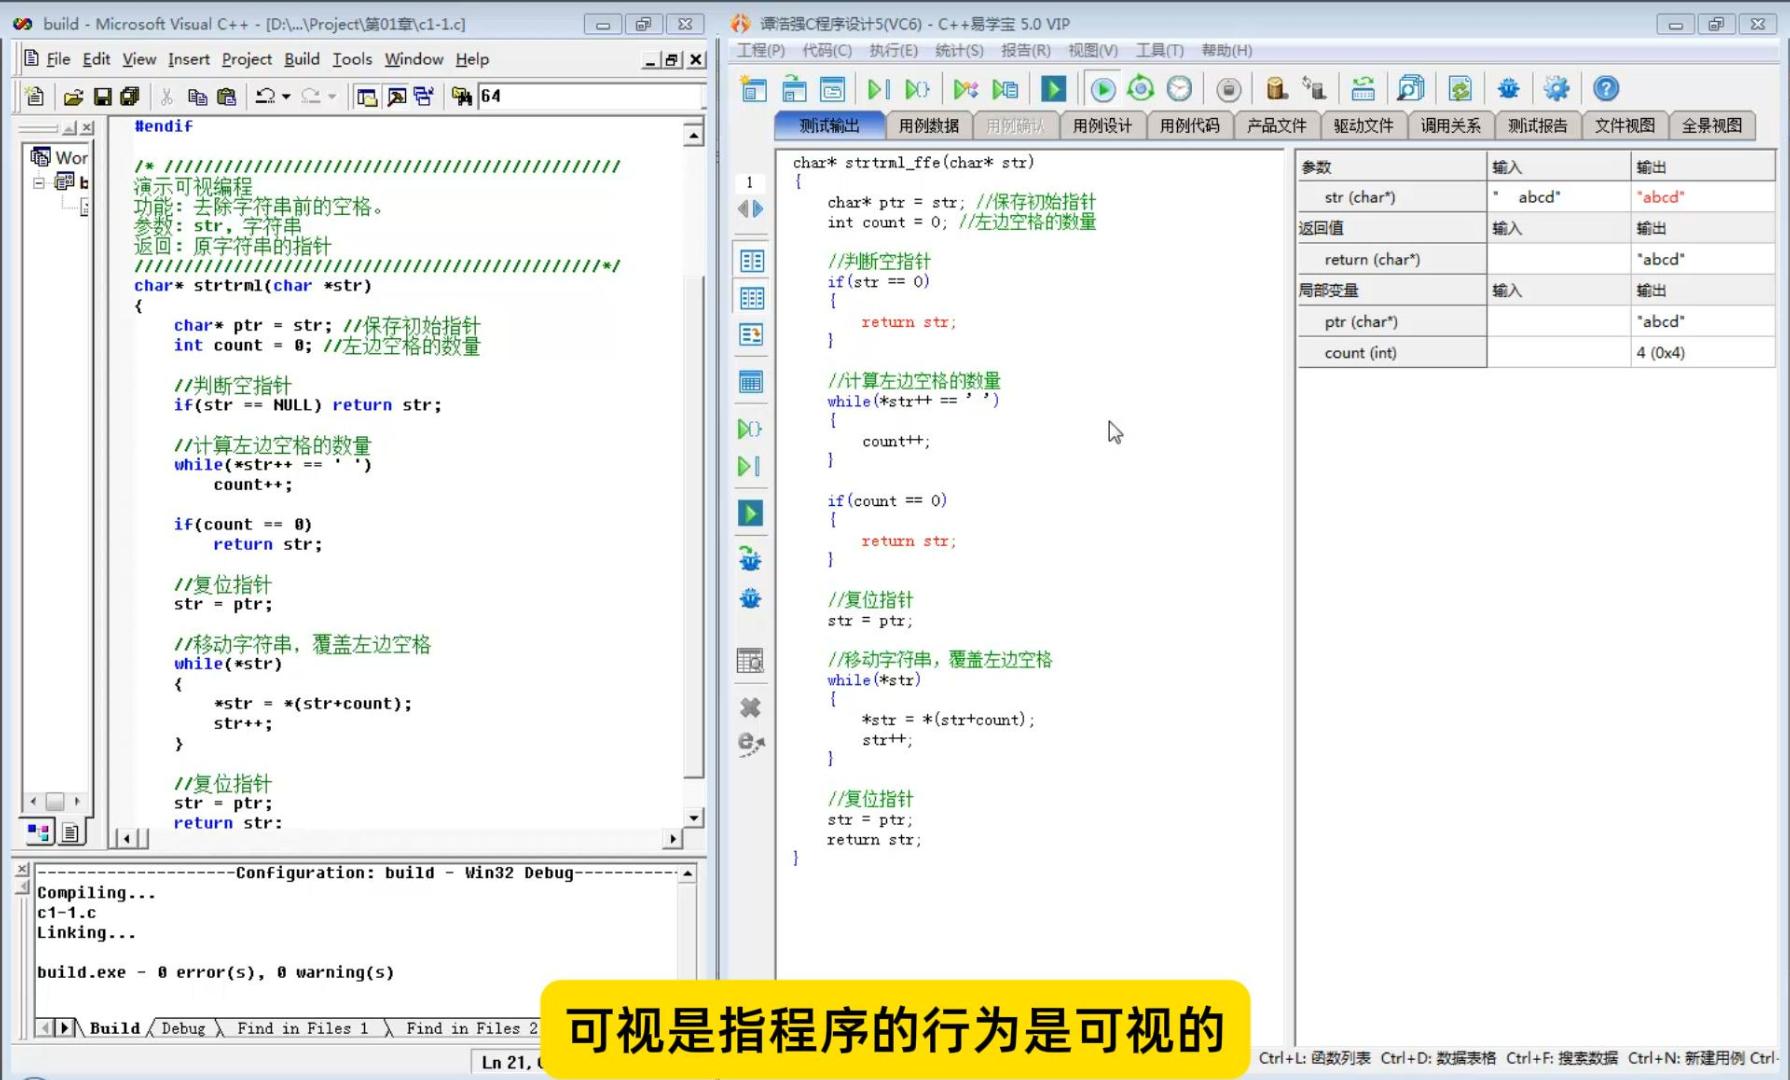Image resolution: width=1790 pixels, height=1080 pixels.
Task: Click the circular Play icon in 易学宝 toolbar
Action: [1103, 89]
